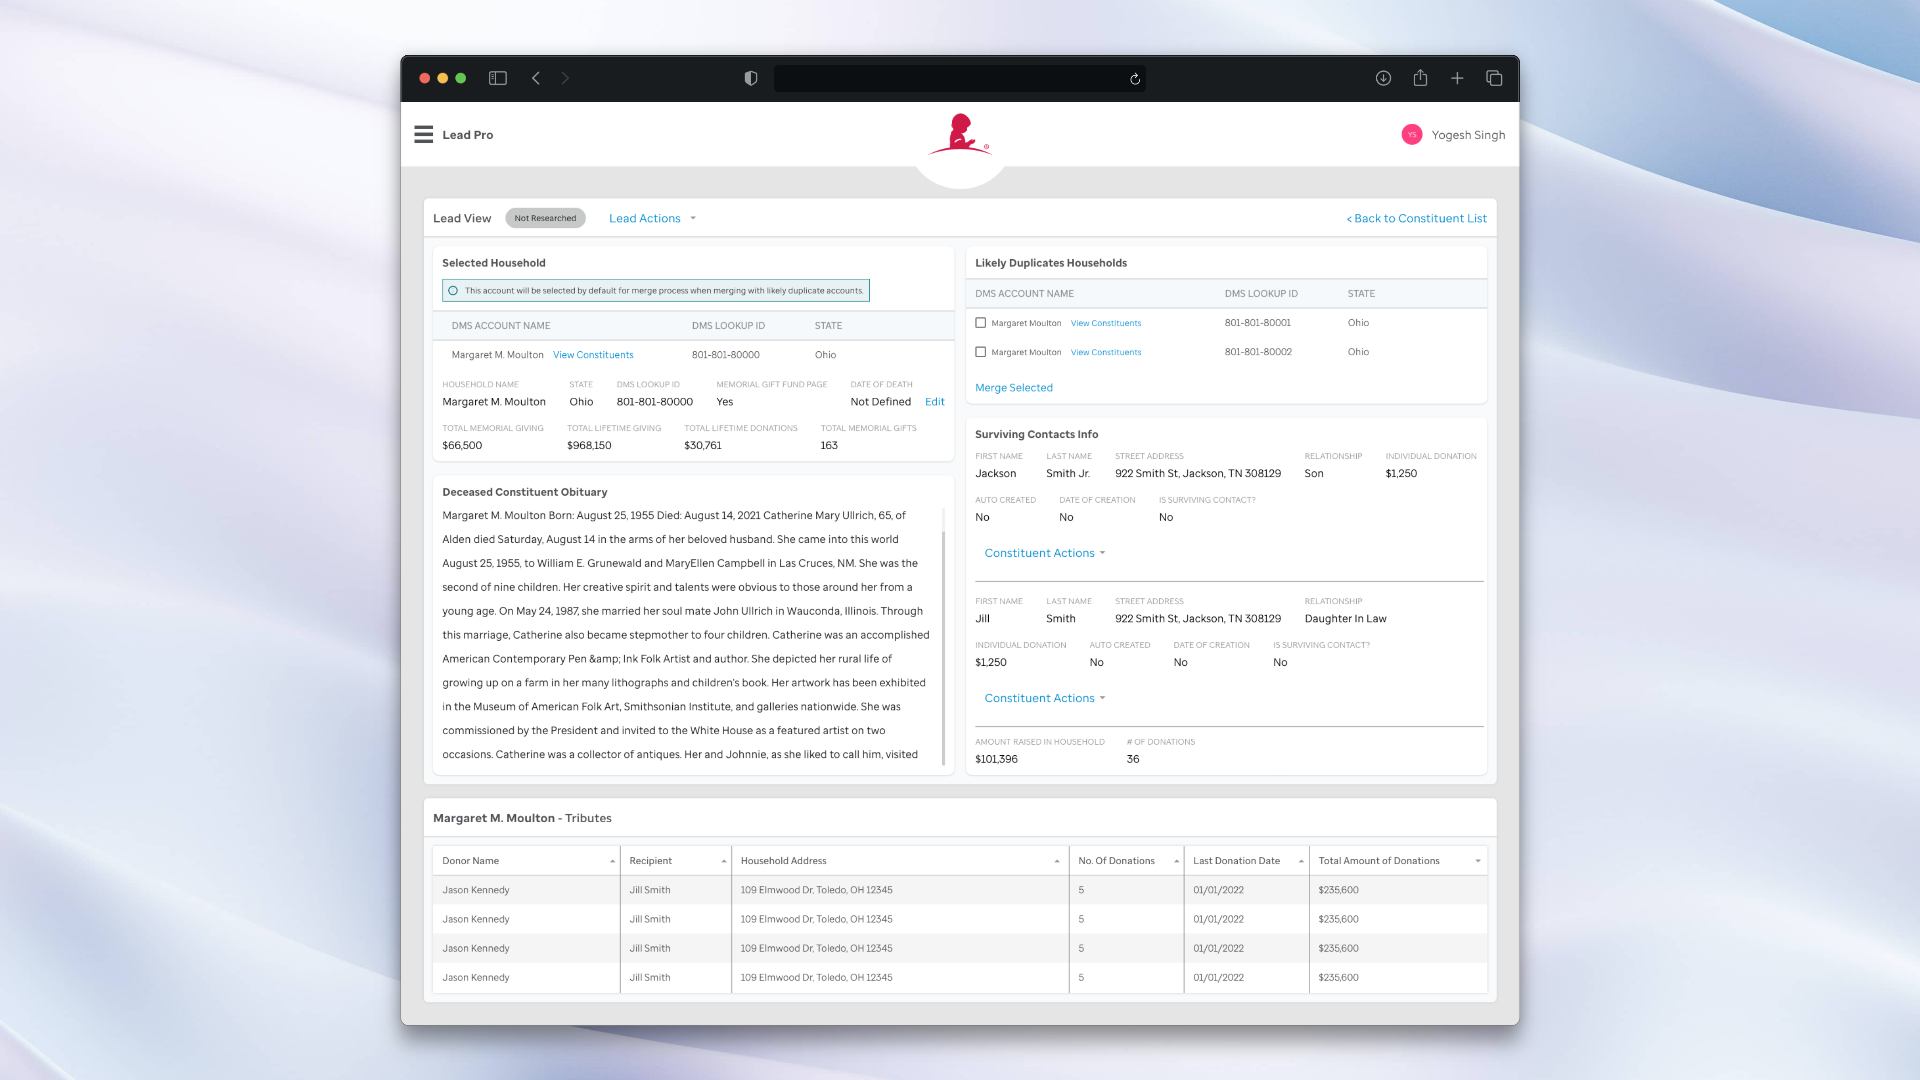Open the browser downloads icon

(x=1383, y=78)
